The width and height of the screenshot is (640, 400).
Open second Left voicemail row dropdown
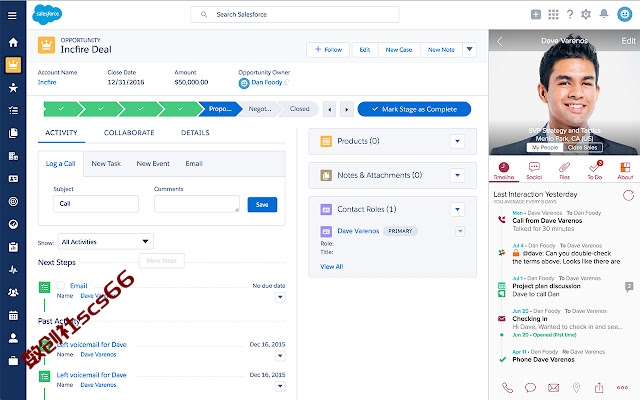tap(280, 386)
